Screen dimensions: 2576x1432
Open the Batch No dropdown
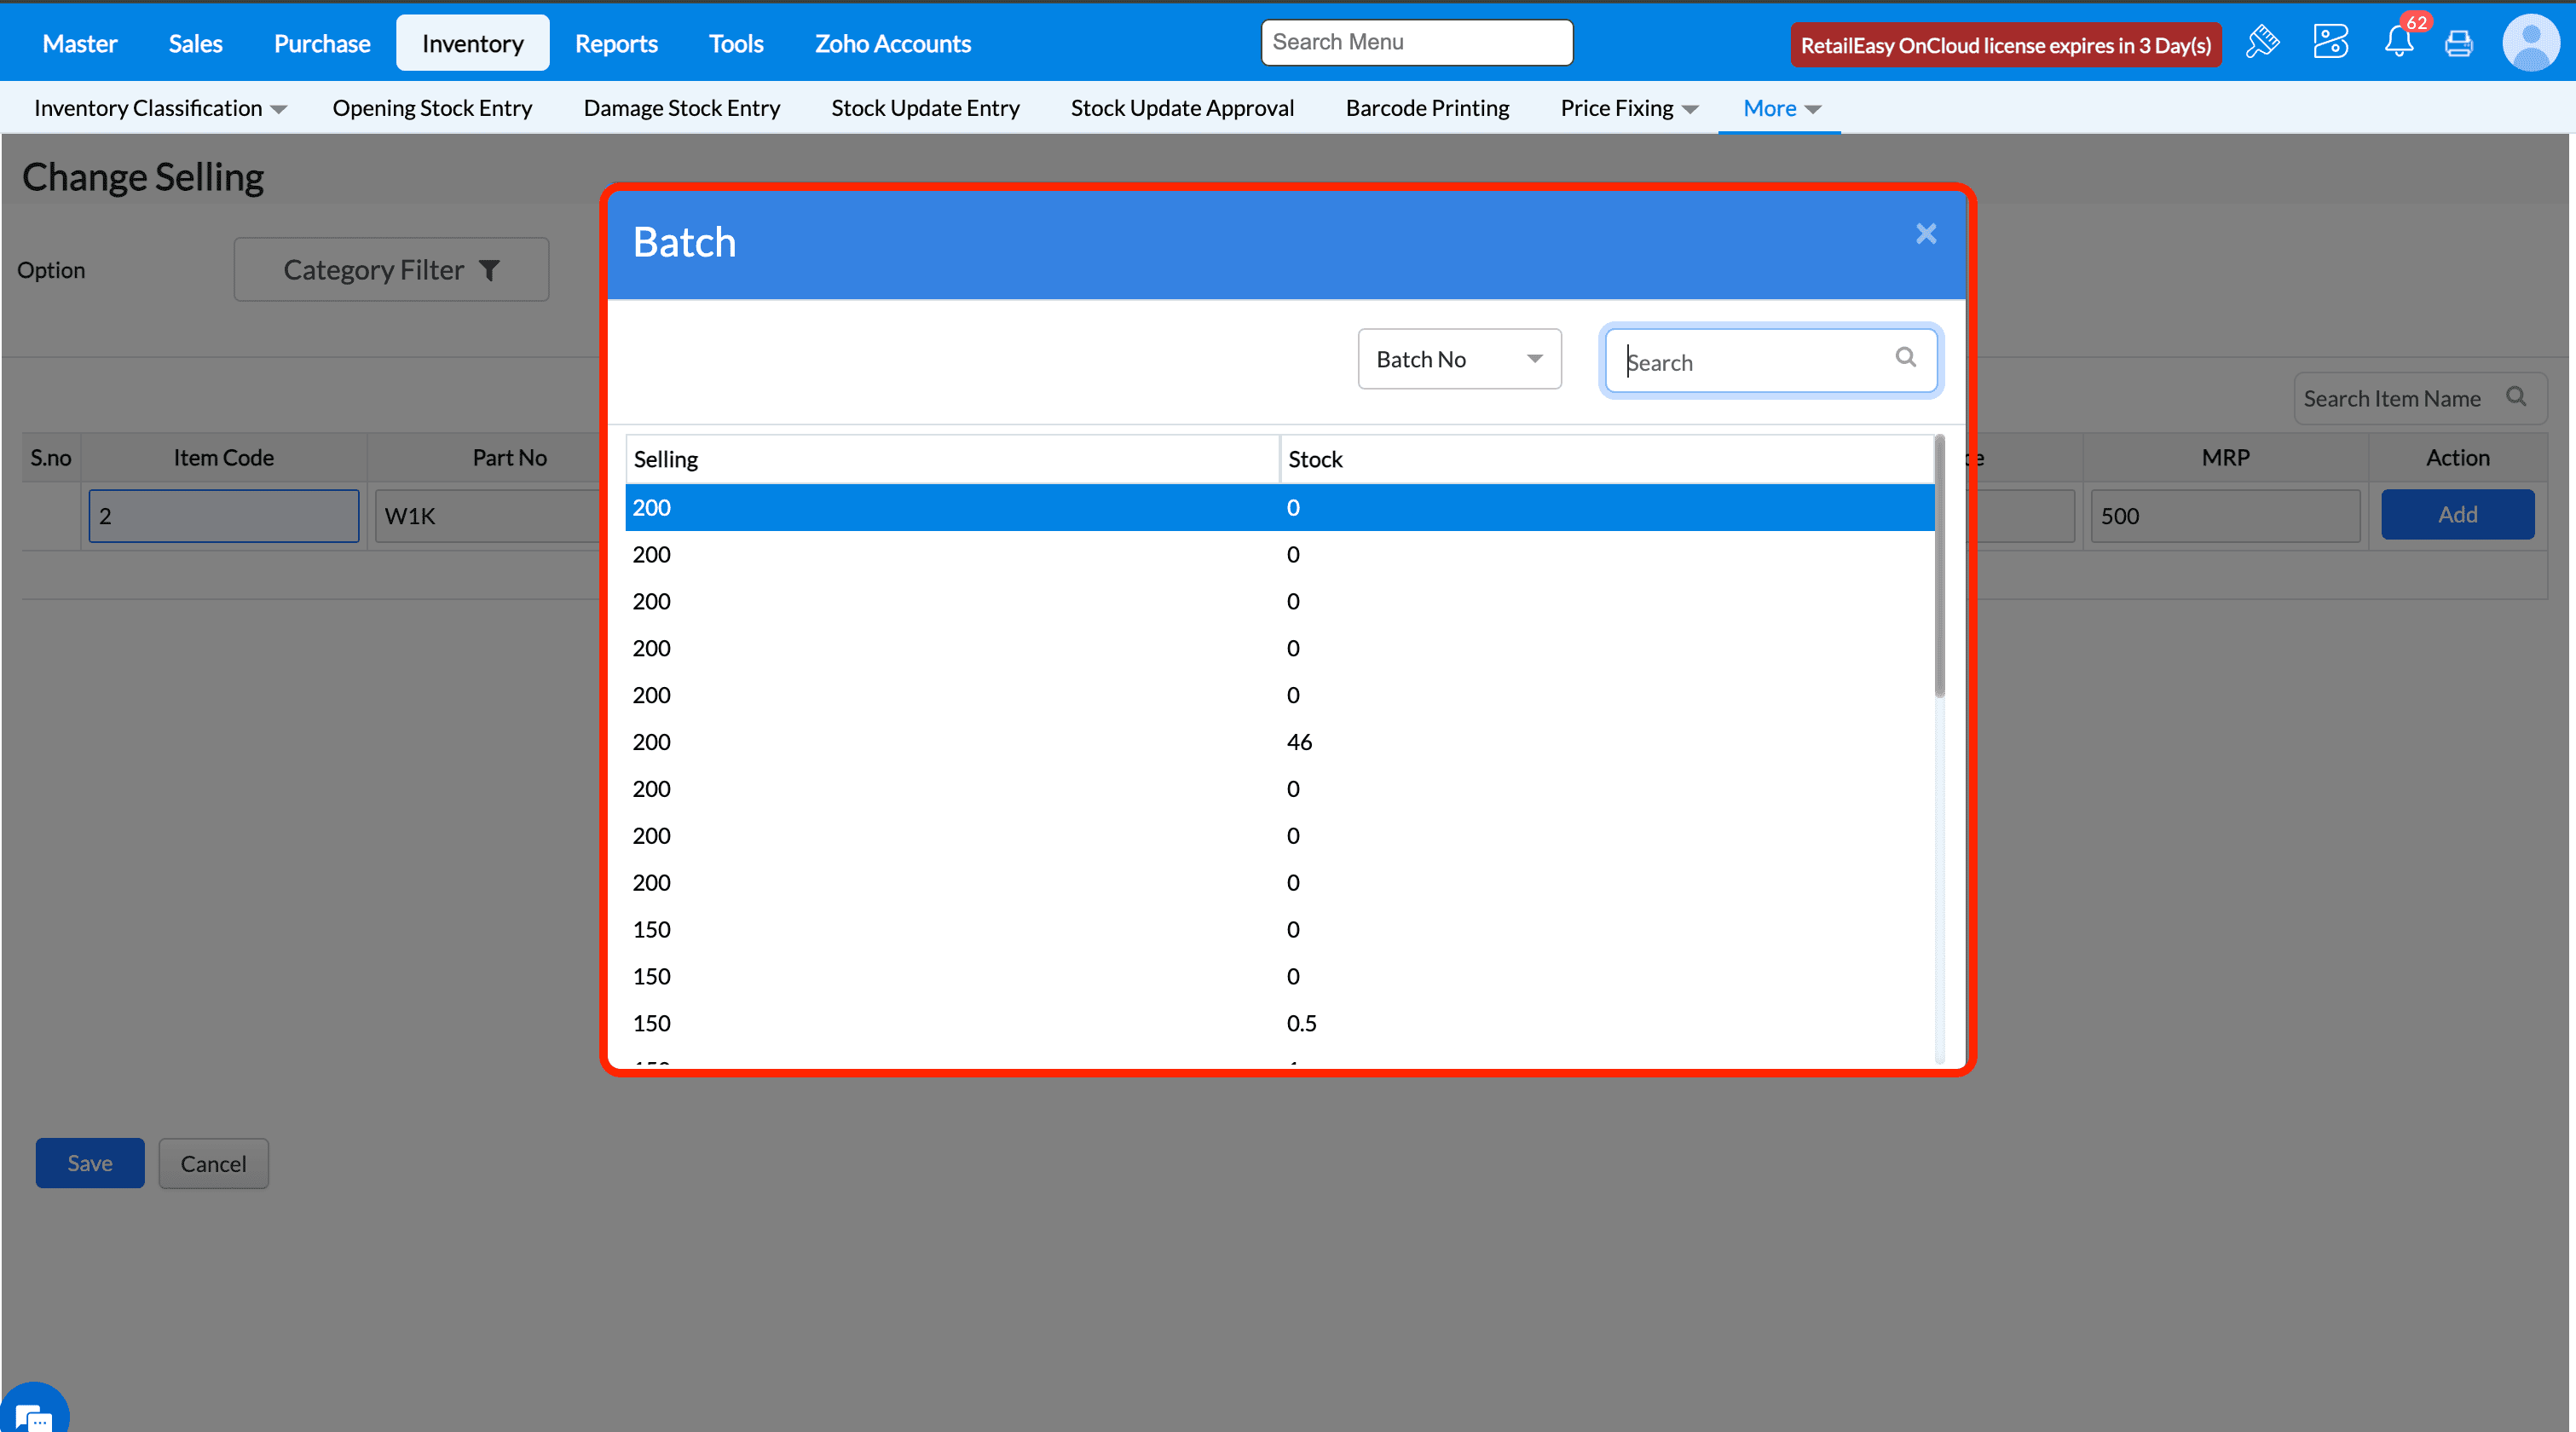pyautogui.click(x=1459, y=359)
